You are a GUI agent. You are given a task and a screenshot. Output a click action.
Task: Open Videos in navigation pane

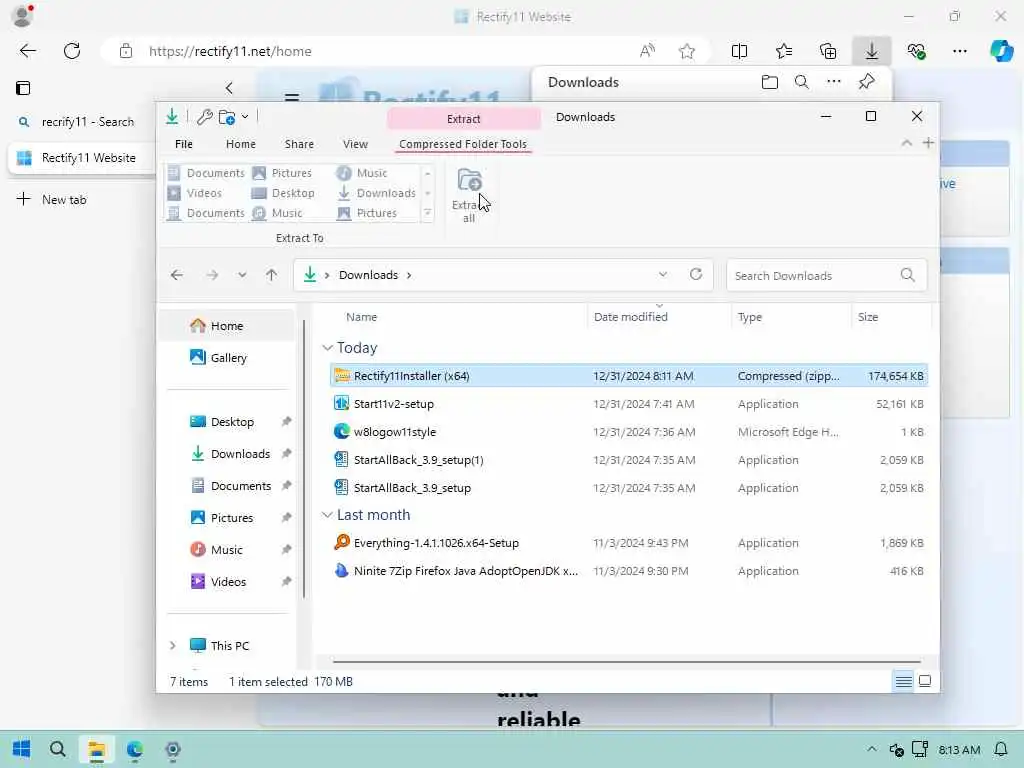226,582
